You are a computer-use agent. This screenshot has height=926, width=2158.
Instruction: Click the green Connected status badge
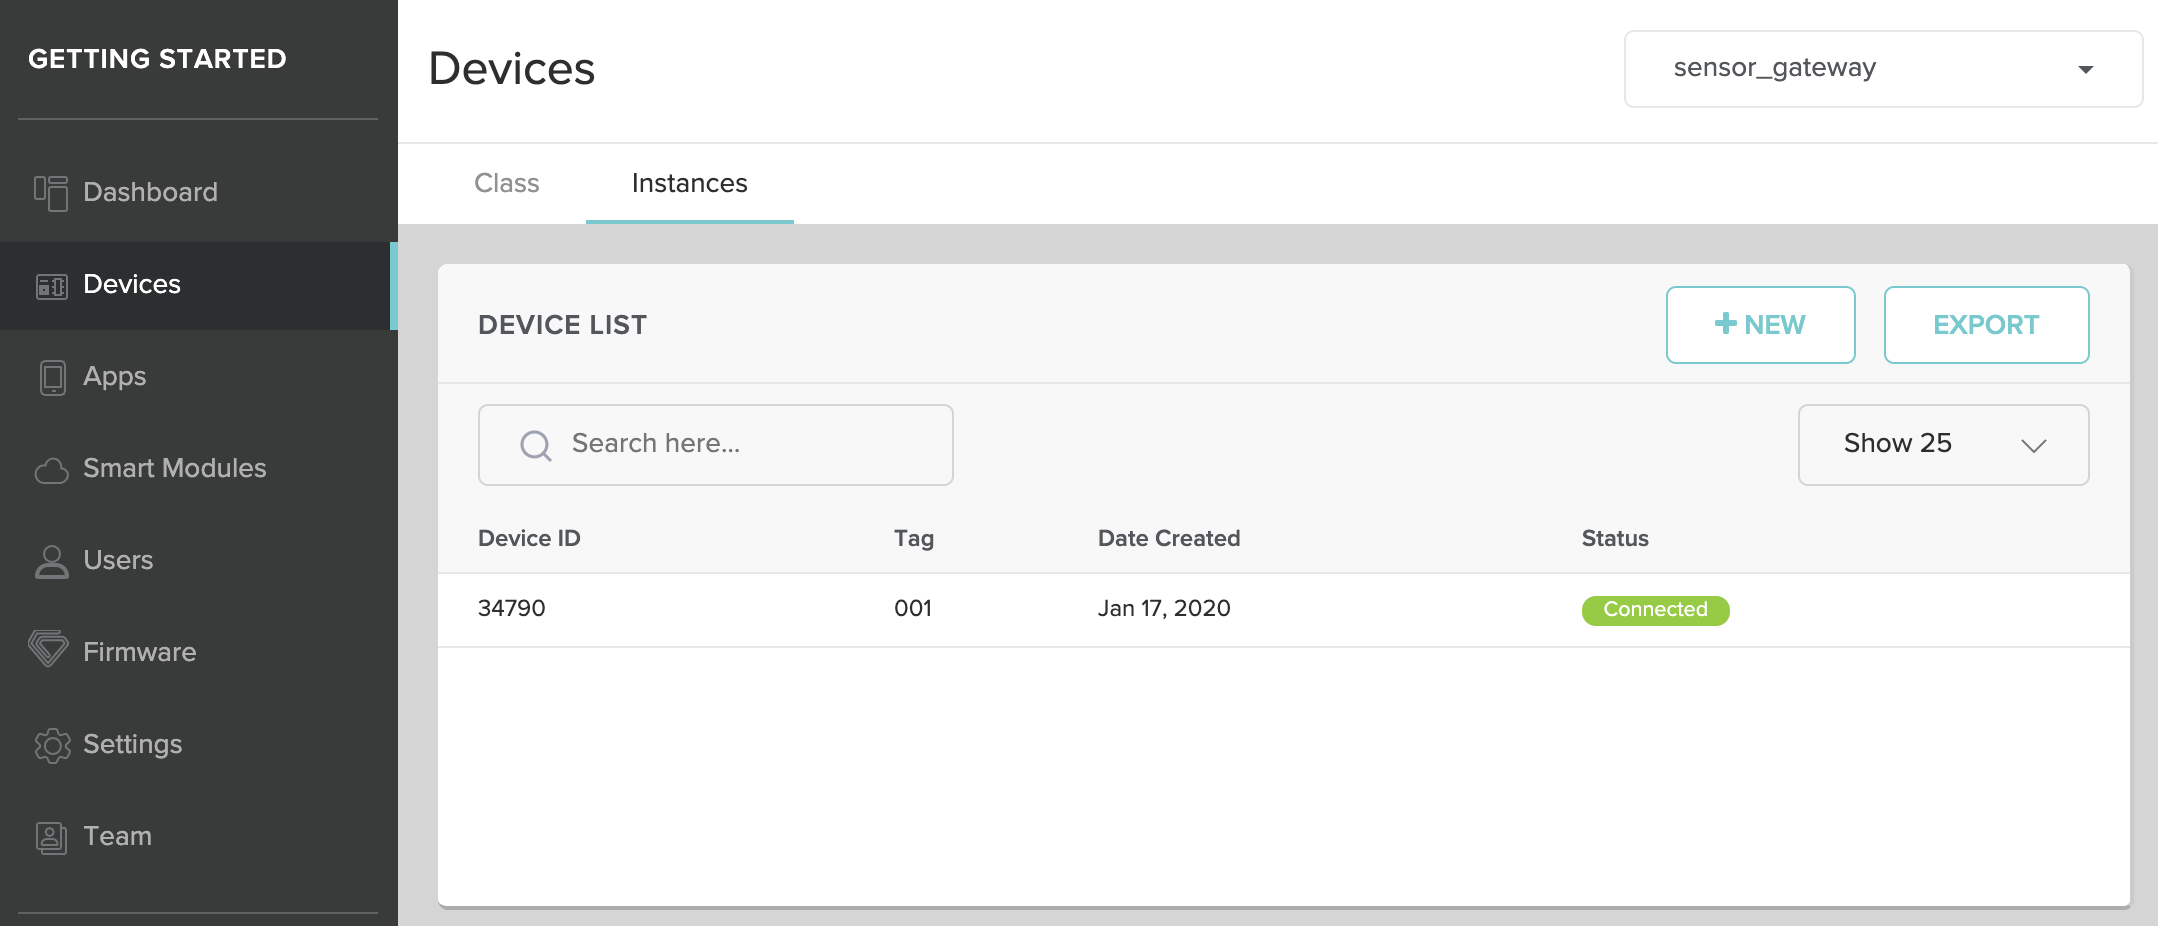click(x=1655, y=610)
